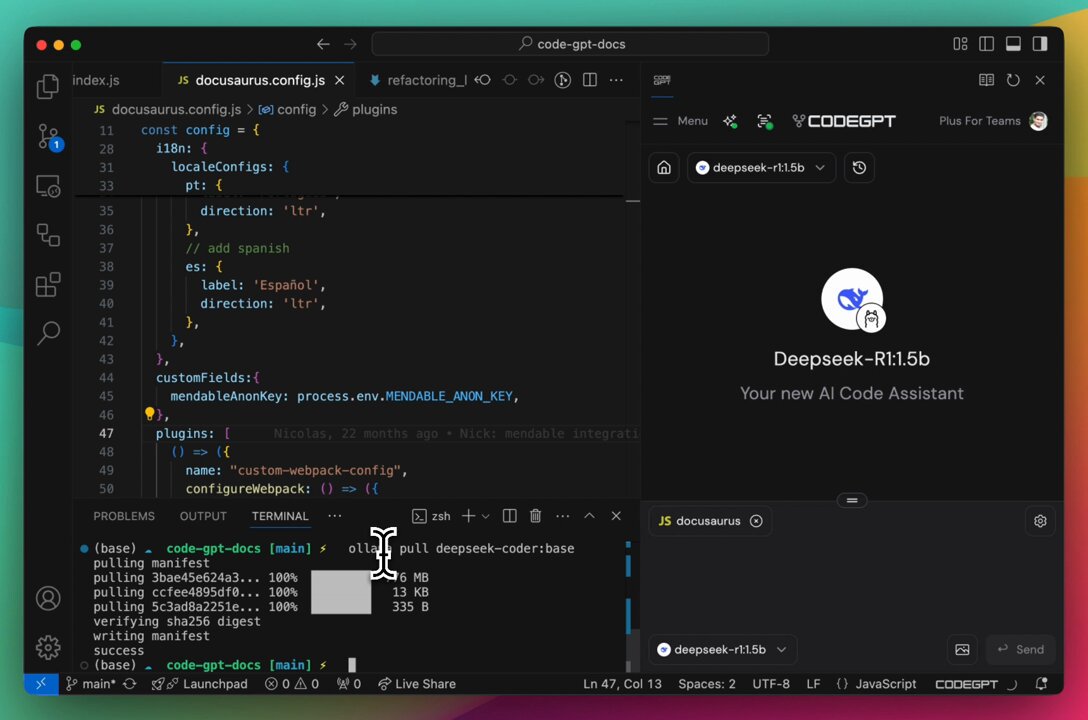Close the docusaurus.config.js tab

point(340,80)
